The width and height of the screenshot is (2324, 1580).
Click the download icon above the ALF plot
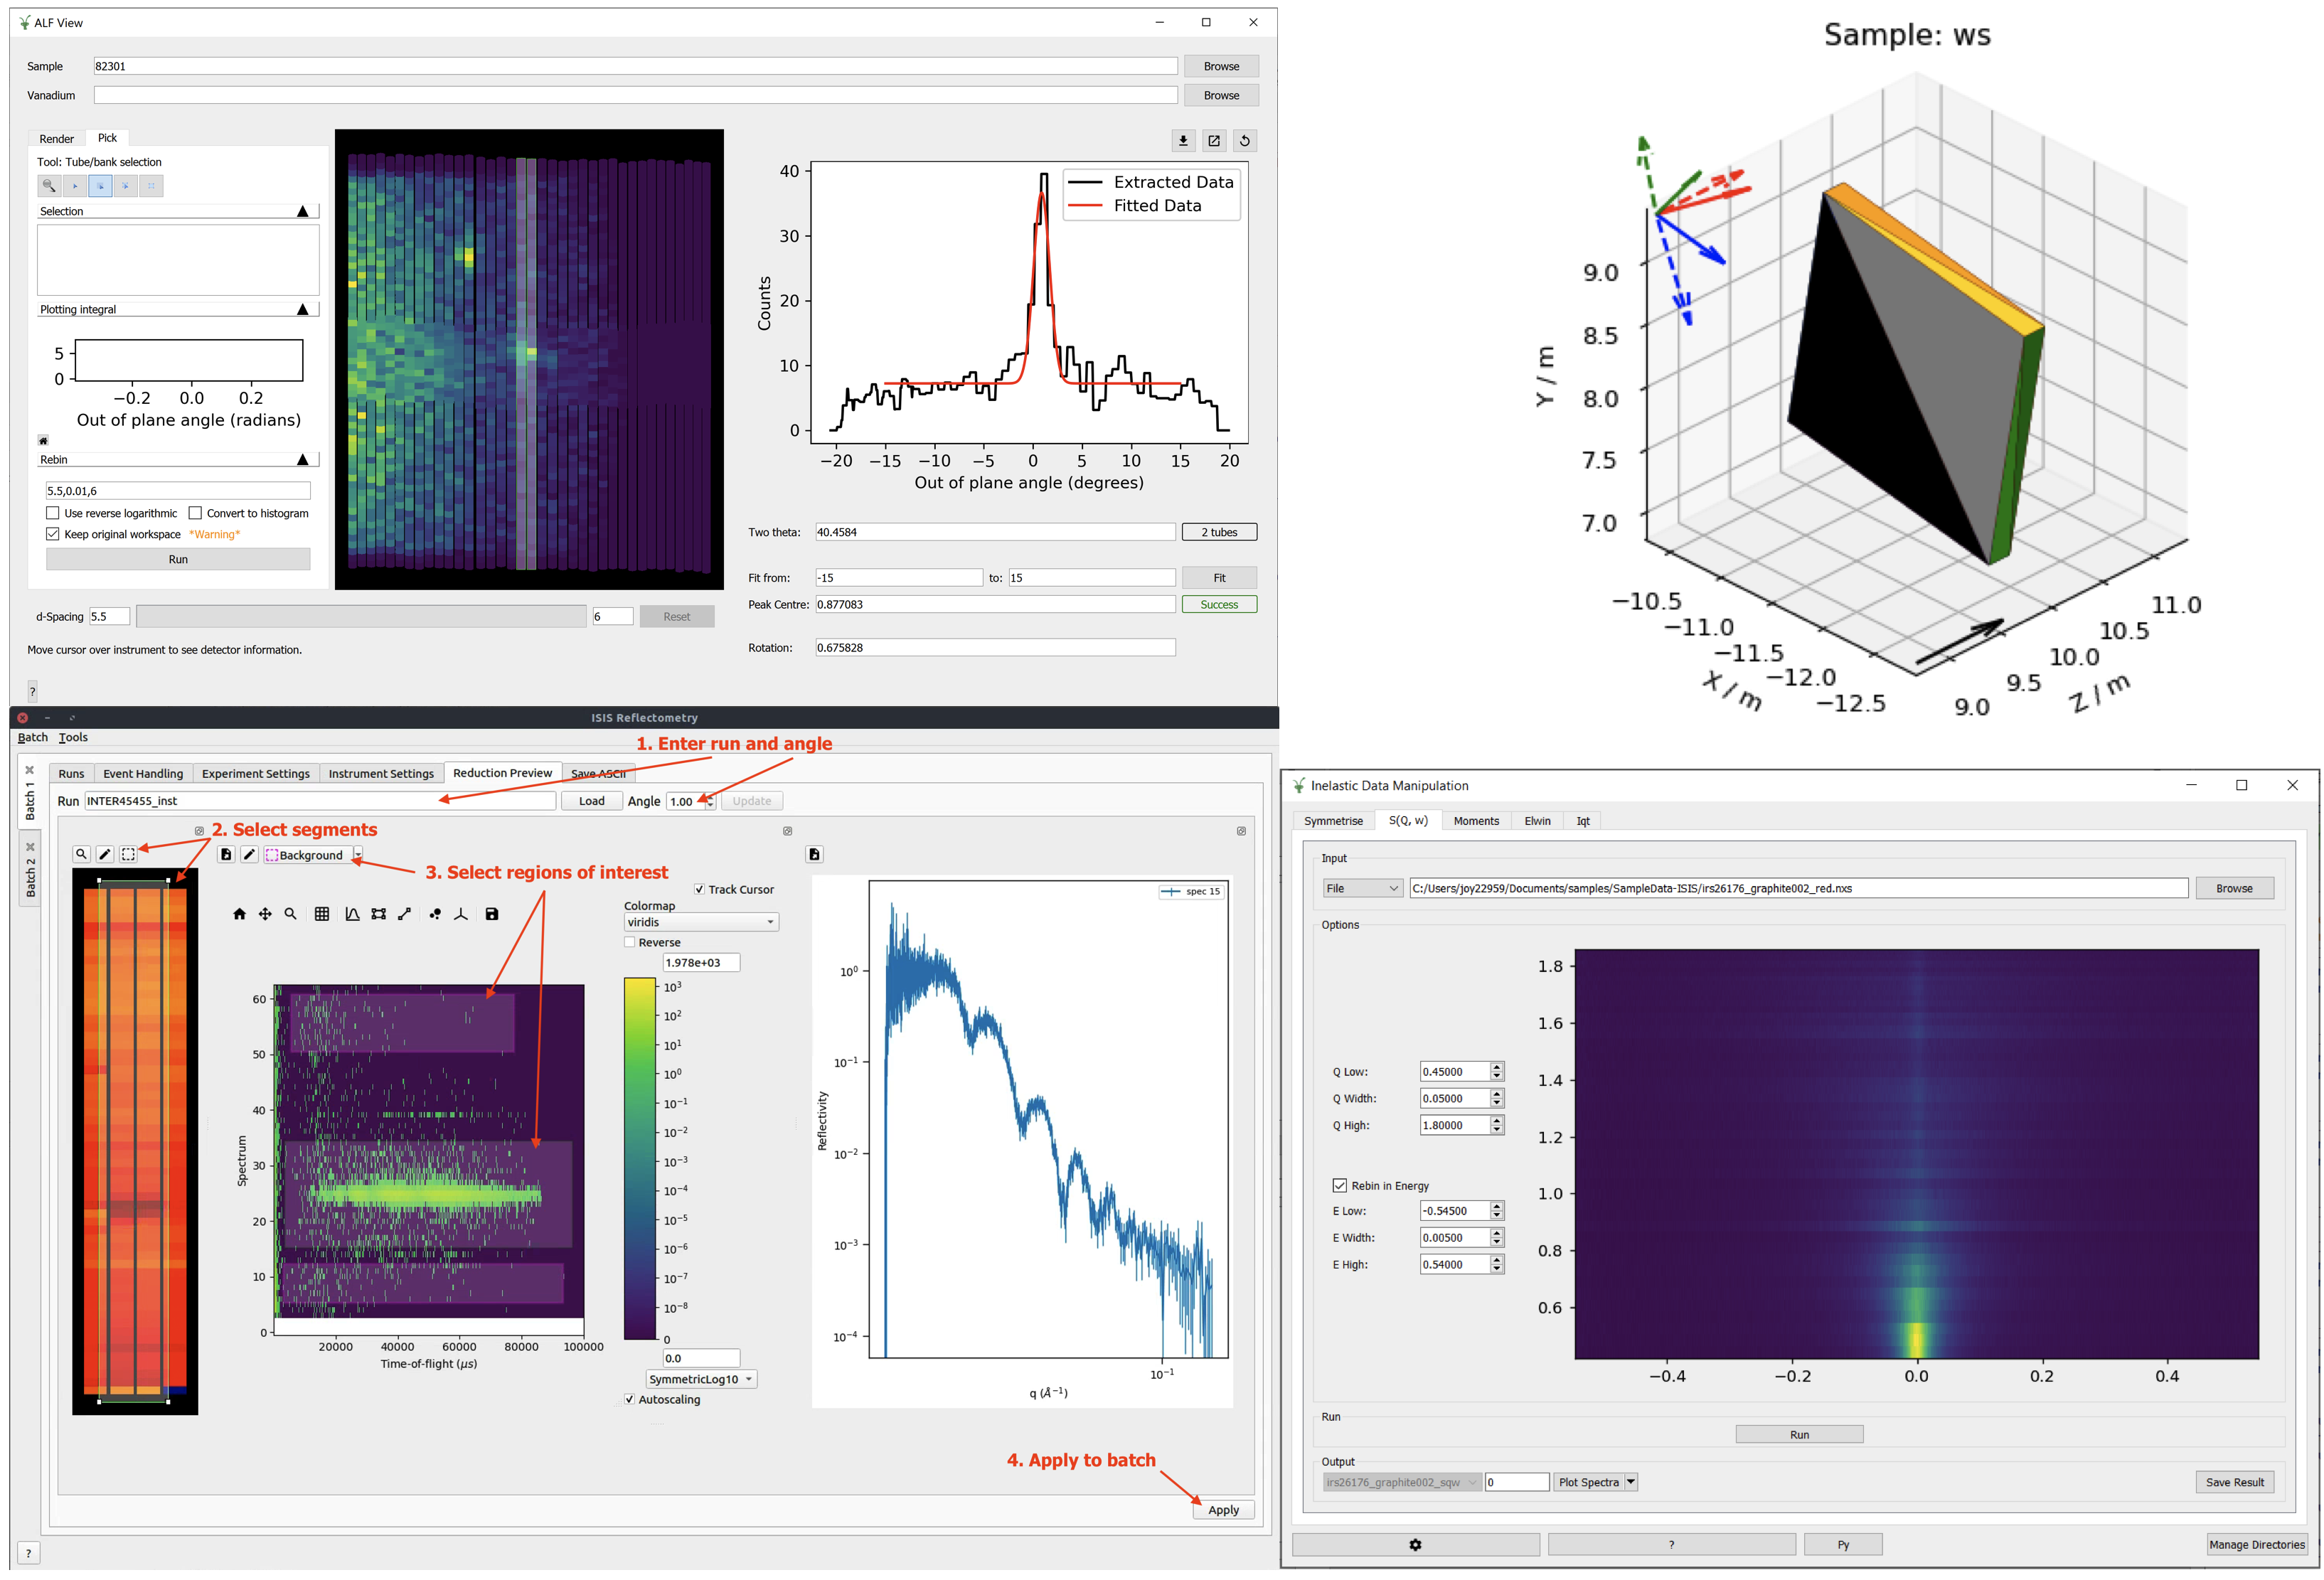click(1183, 141)
